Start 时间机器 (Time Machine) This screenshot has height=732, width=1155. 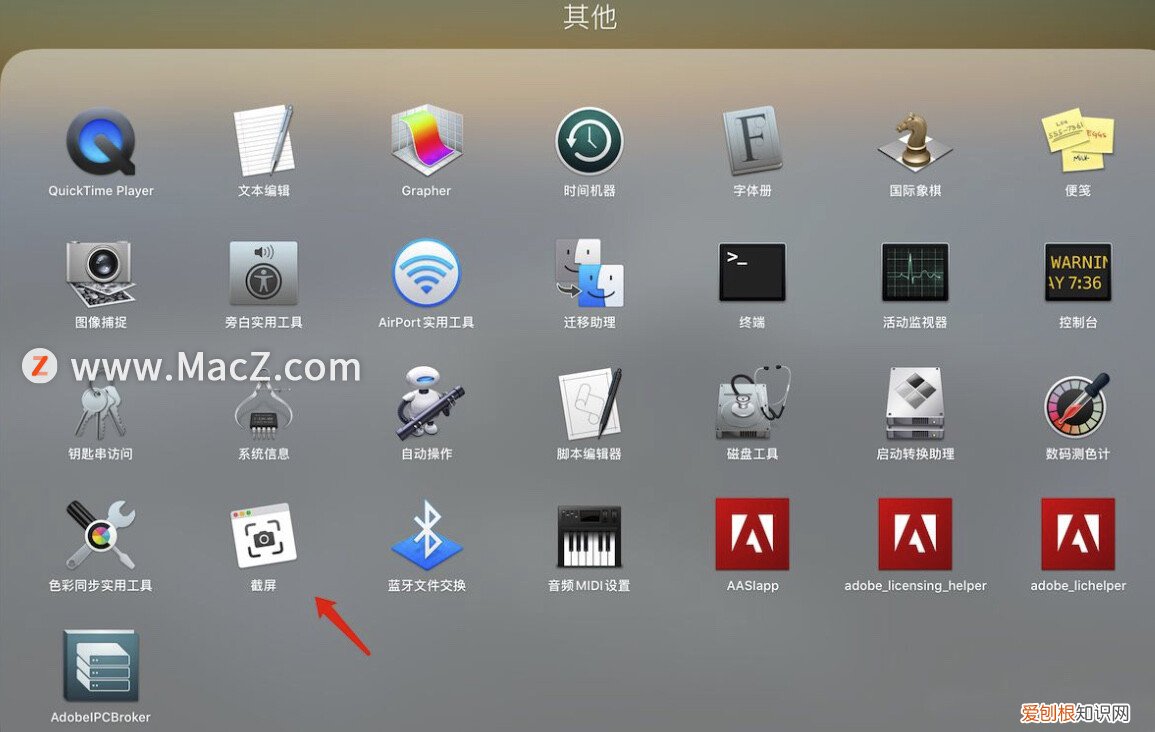coord(589,140)
